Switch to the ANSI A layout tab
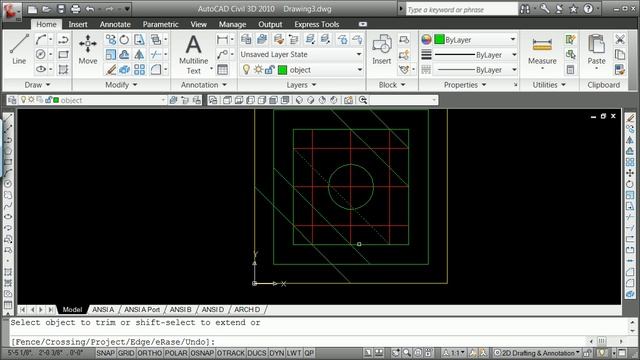This screenshot has height=360, width=640. pyautogui.click(x=103, y=309)
